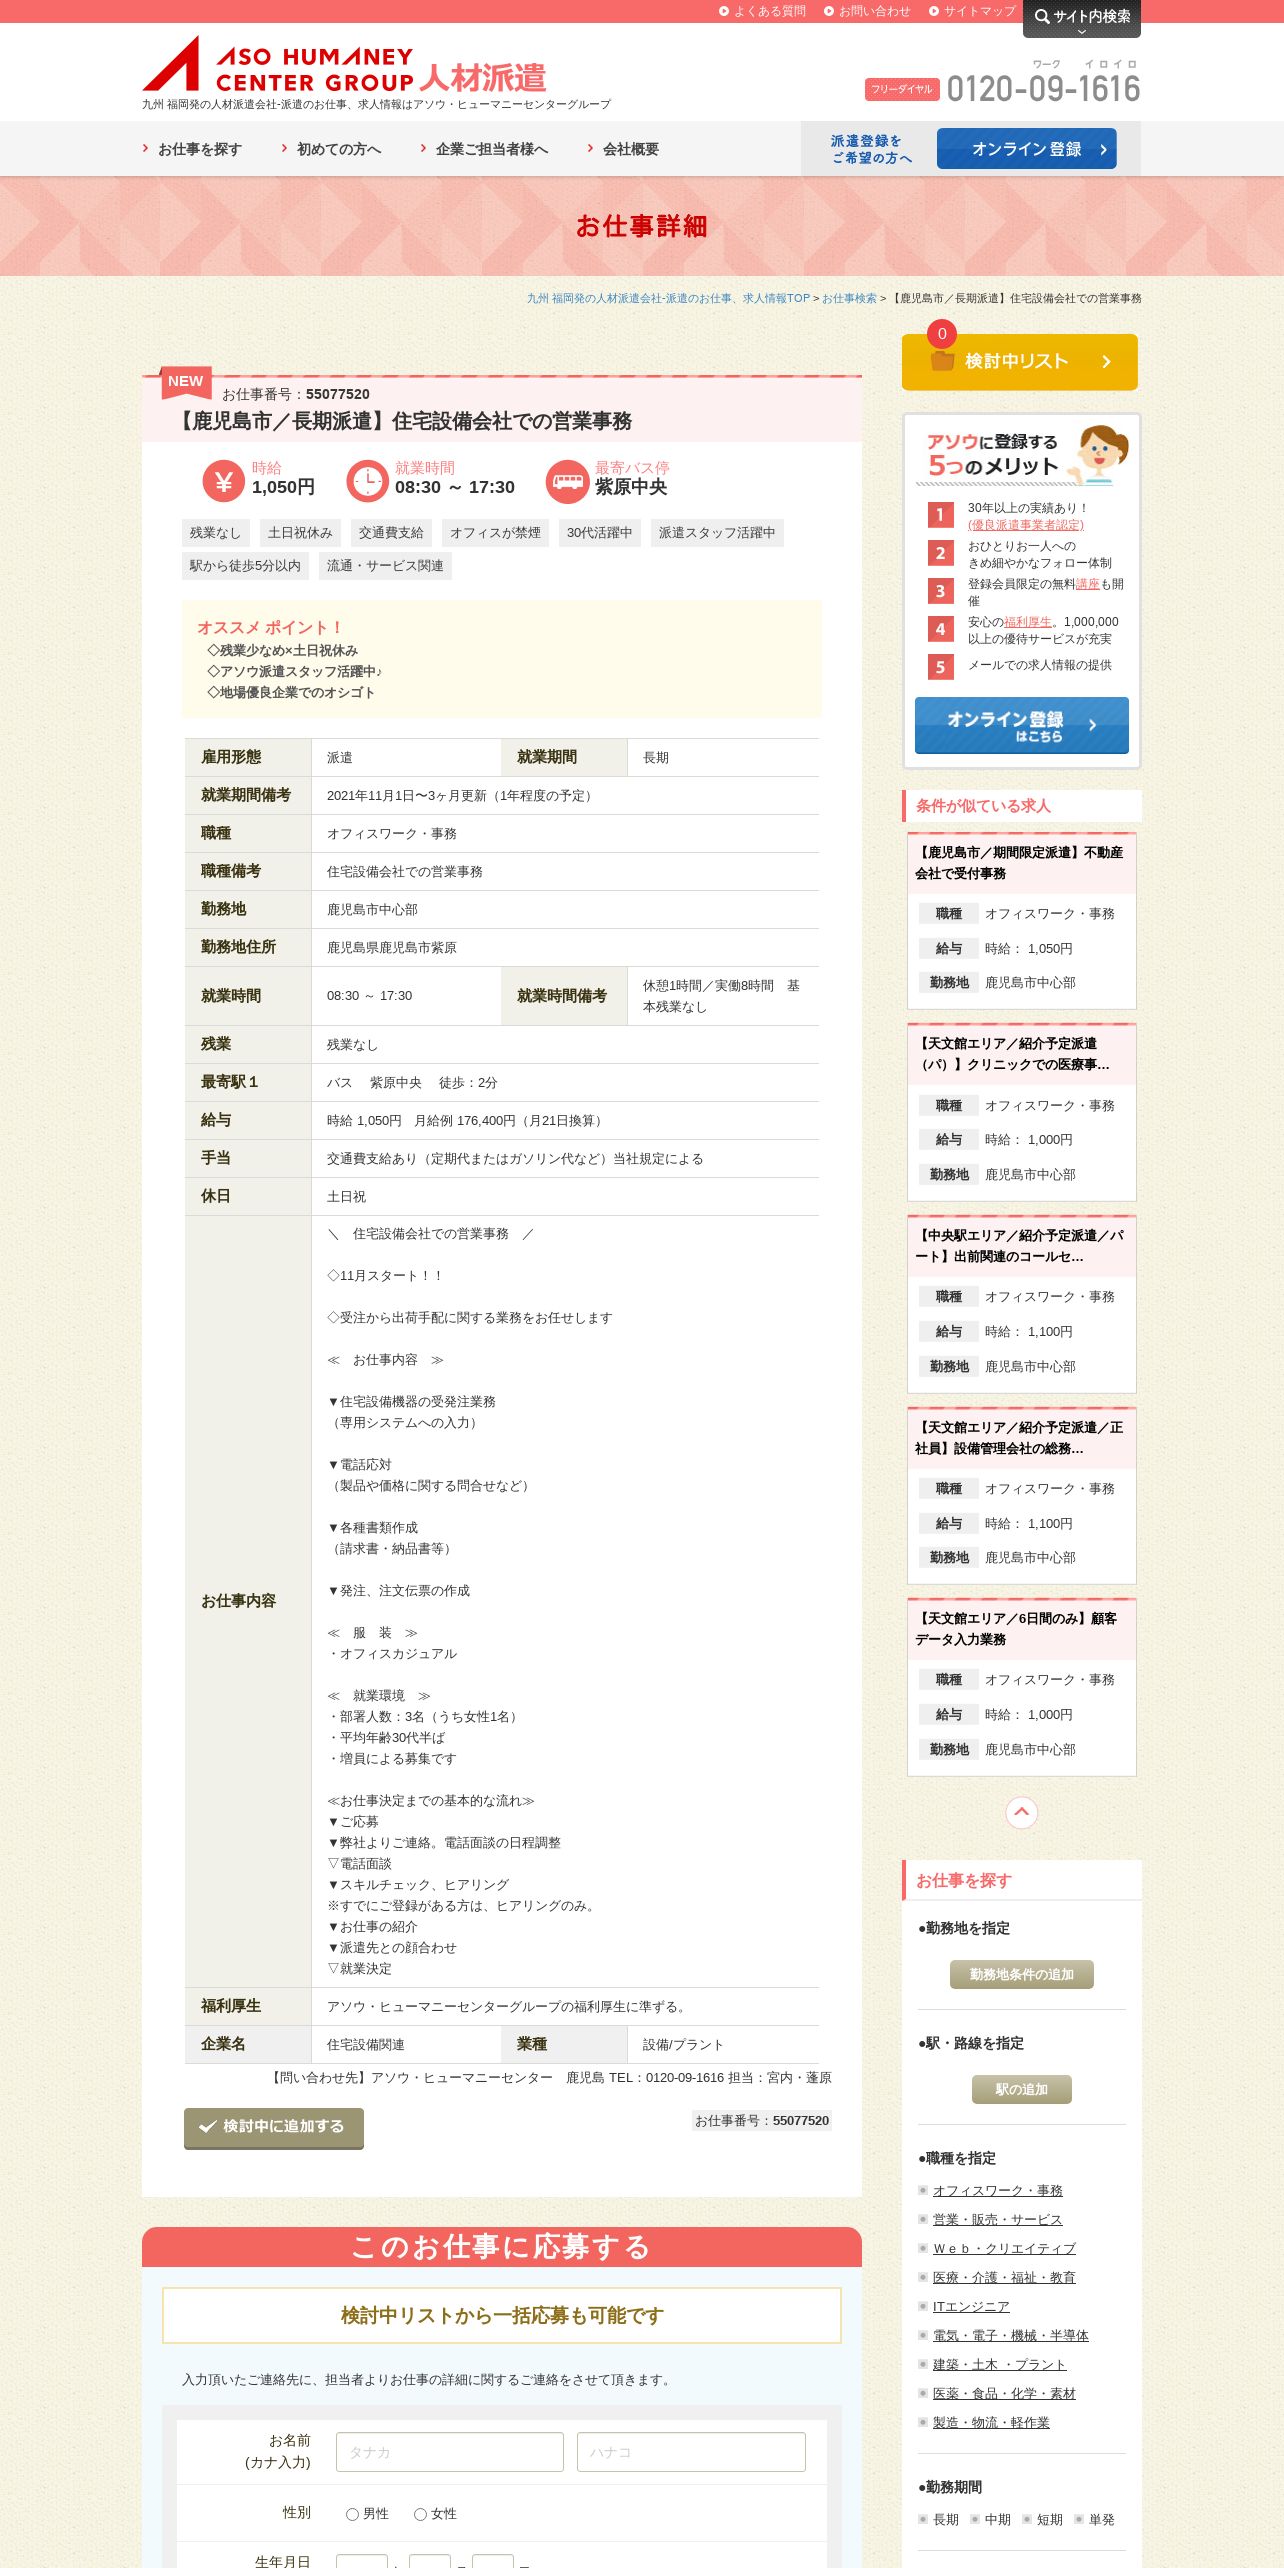Open the 企業ご担当者様へ nav menu
1284x2568 pixels.
click(x=484, y=149)
